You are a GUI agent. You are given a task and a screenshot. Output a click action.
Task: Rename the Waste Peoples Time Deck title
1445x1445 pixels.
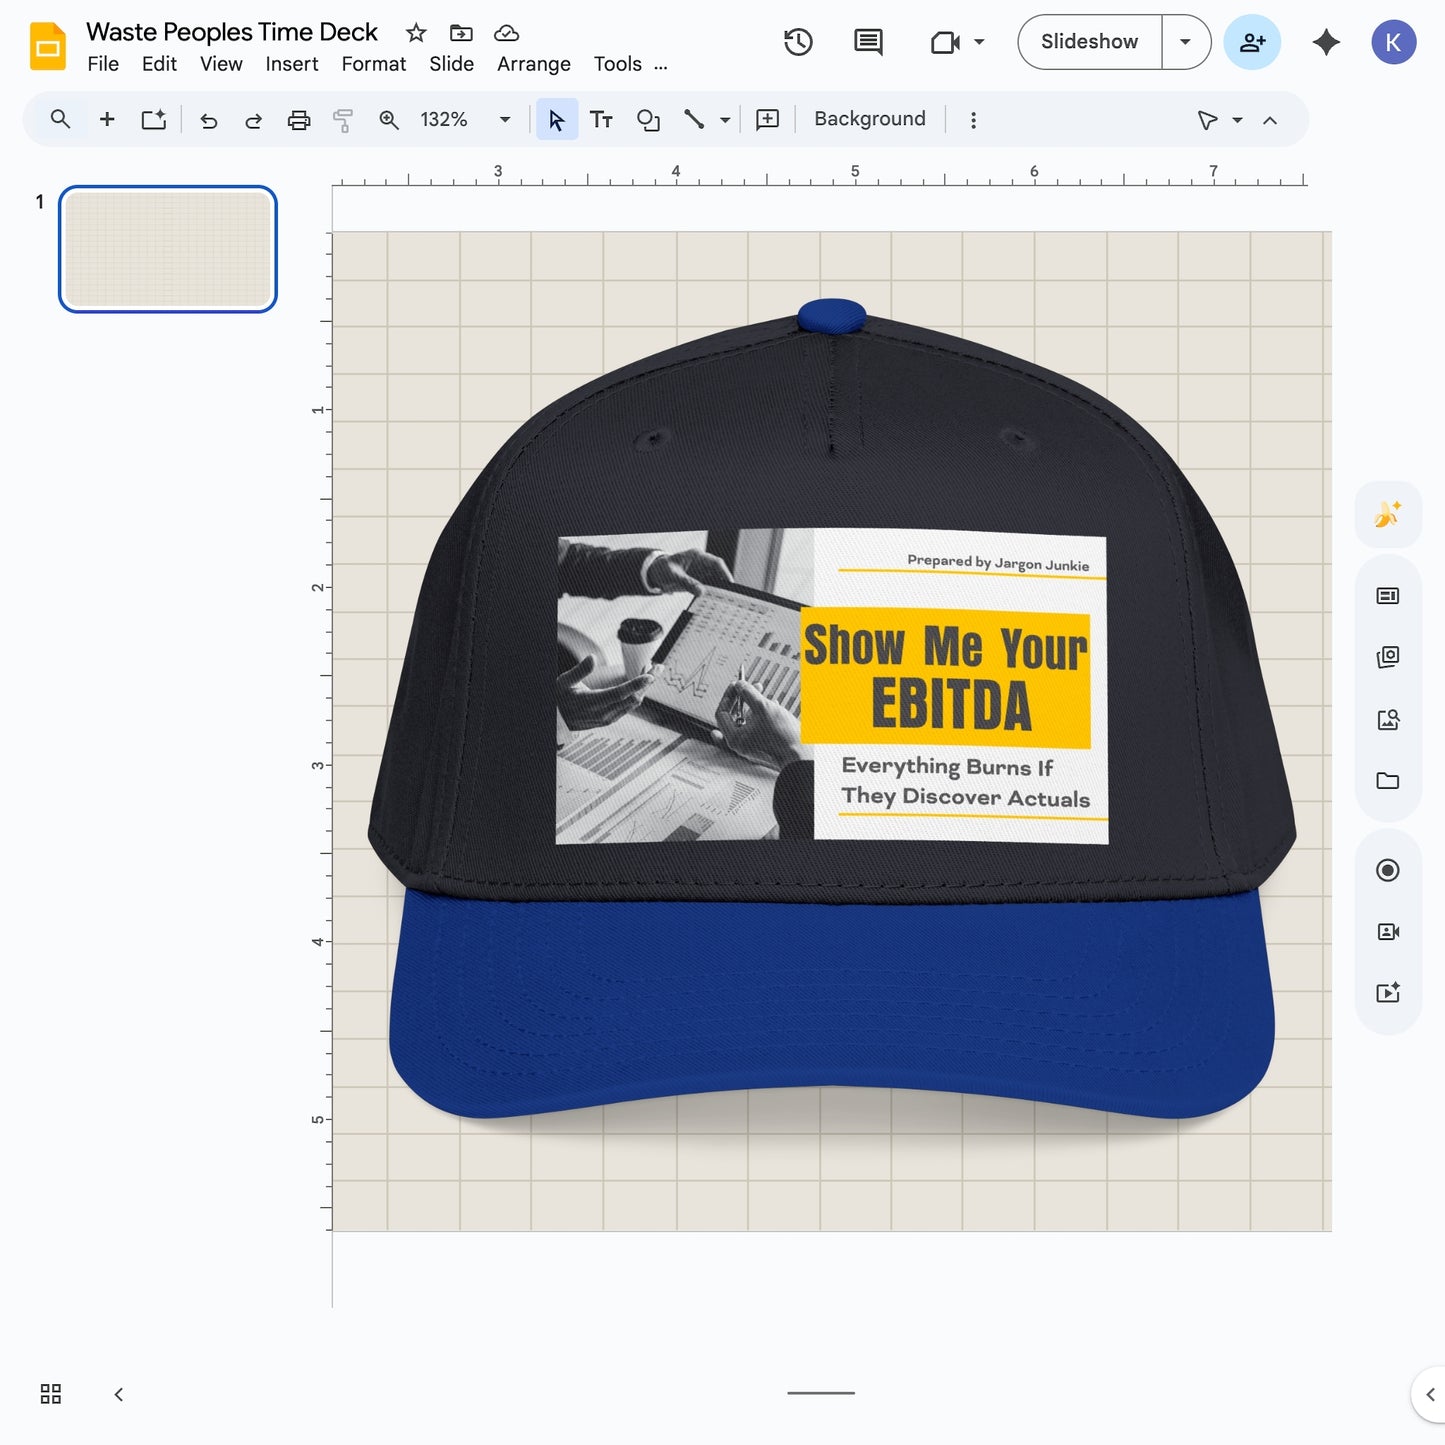pos(232,32)
